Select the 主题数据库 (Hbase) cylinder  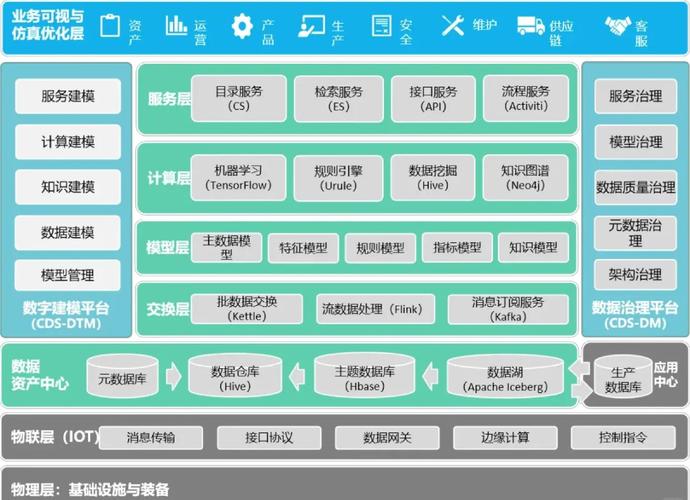pyautogui.click(x=364, y=375)
